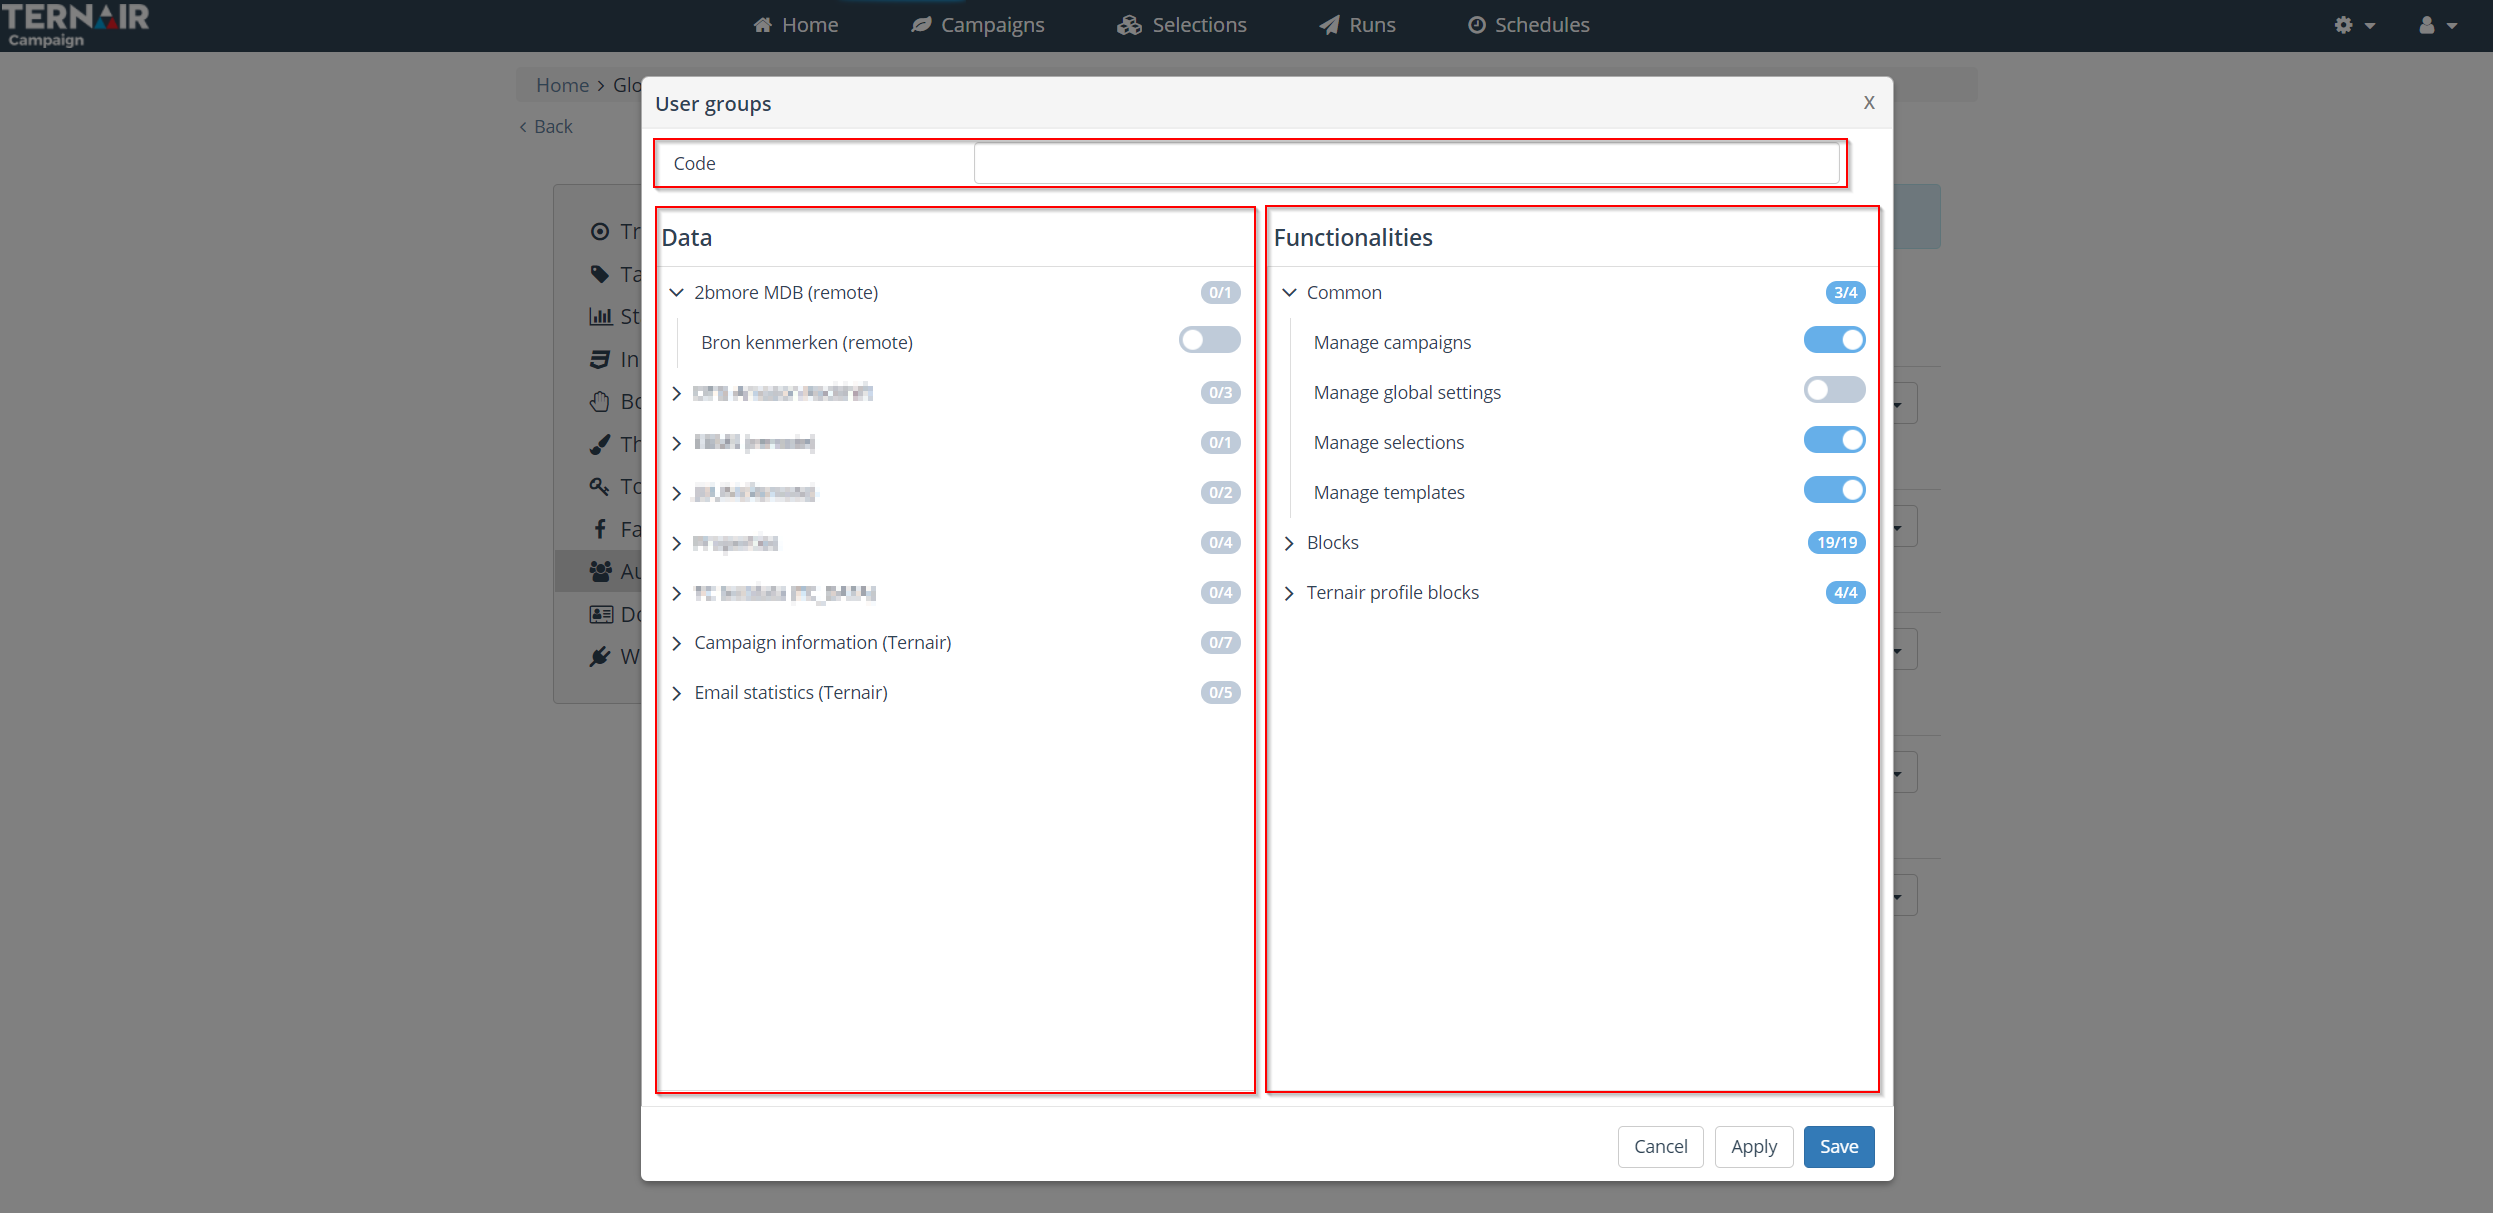The image size is (2493, 1213).
Task: Click the Back link behind the dialog
Action: 546,127
